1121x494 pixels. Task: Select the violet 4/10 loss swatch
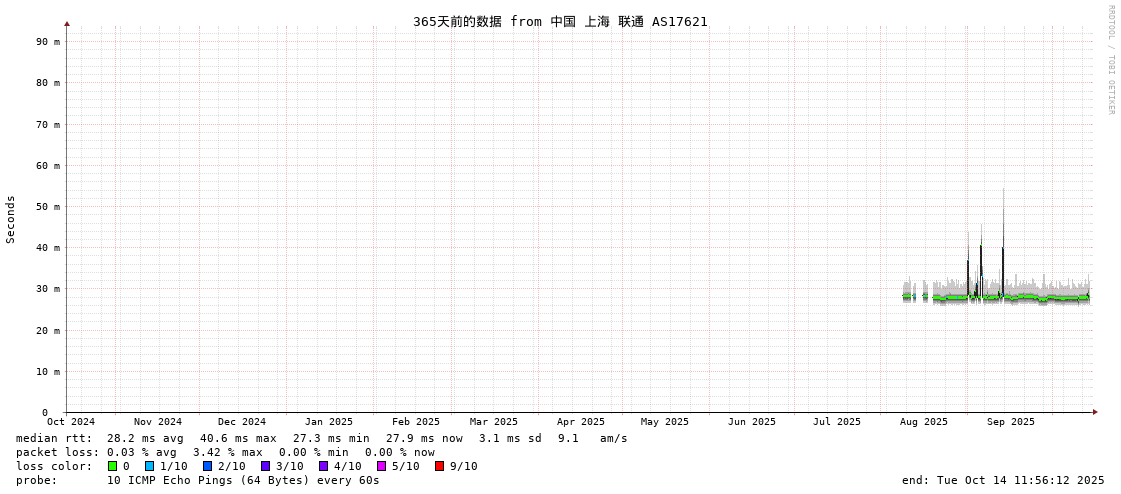click(324, 466)
